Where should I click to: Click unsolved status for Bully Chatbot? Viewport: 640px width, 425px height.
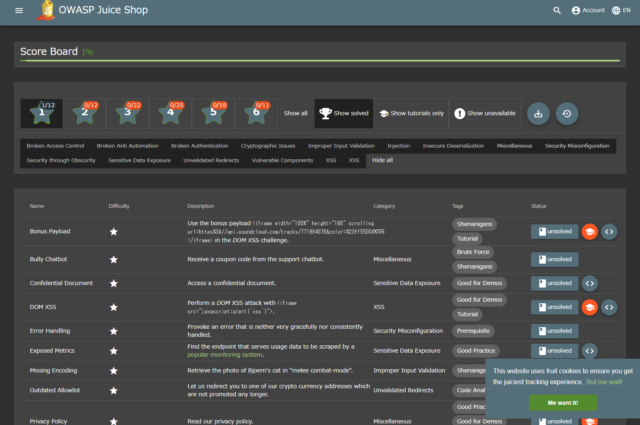[x=555, y=259]
